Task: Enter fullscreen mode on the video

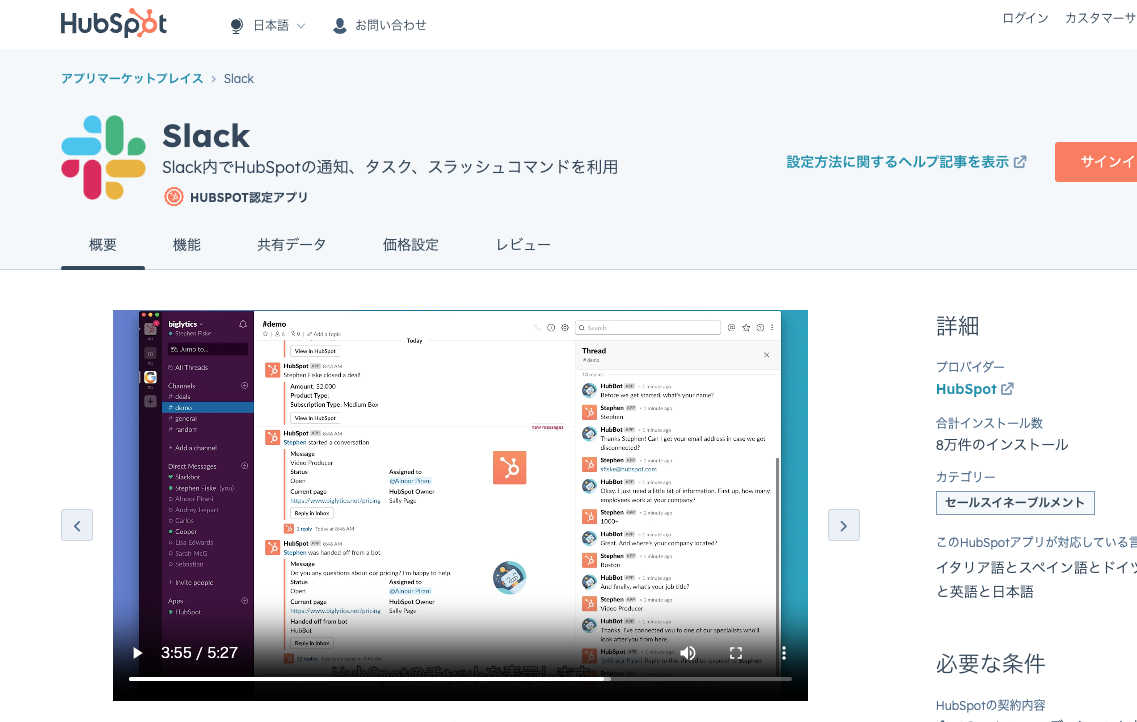Action: (x=736, y=652)
